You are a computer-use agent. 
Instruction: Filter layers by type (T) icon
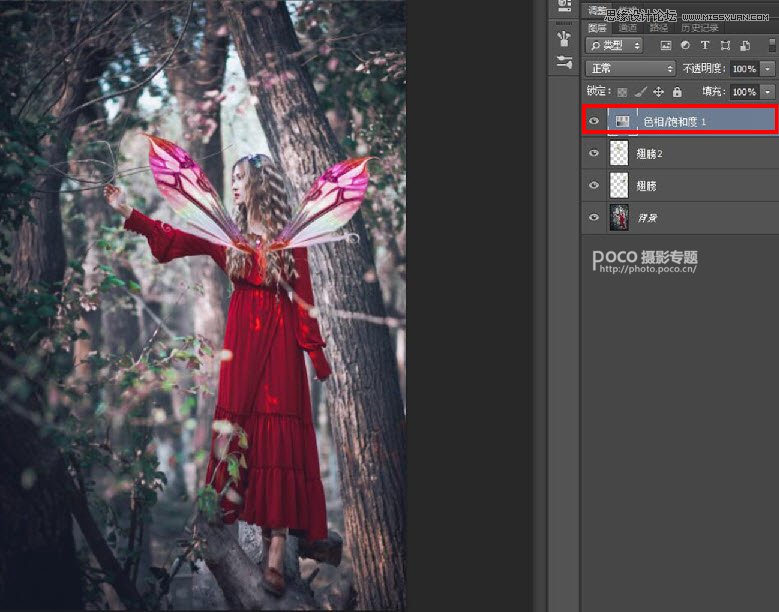[x=705, y=46]
